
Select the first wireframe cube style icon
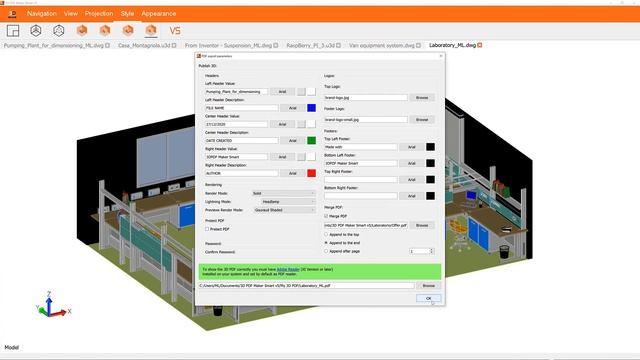point(36,31)
